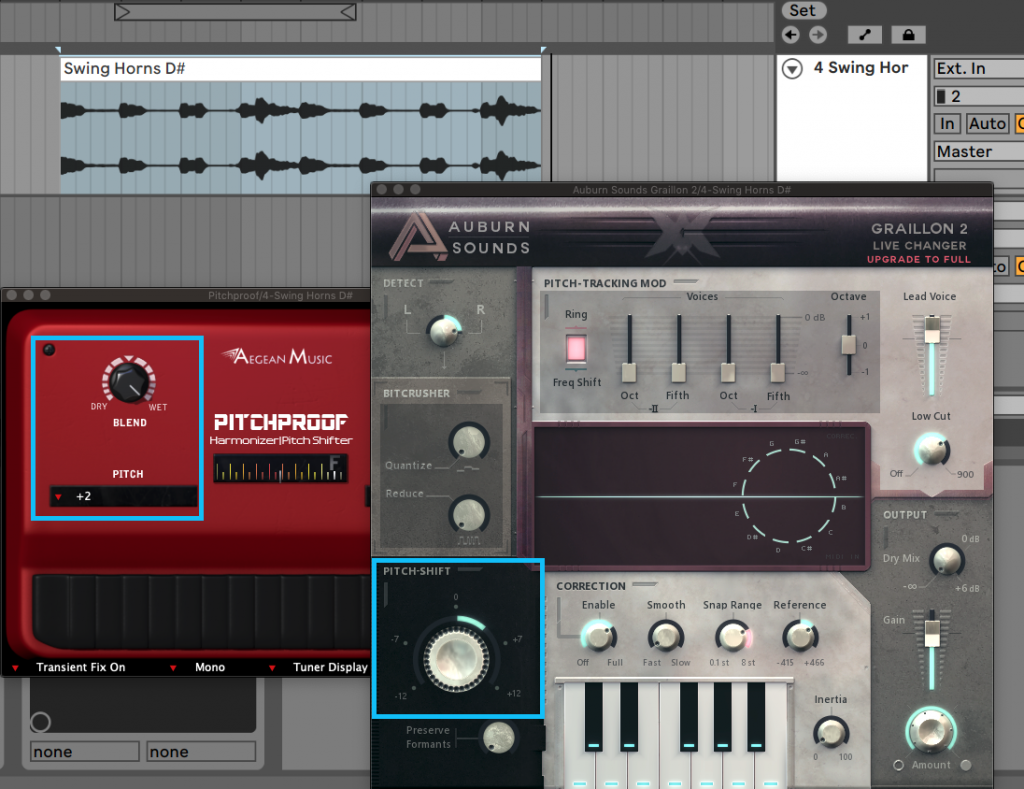1024x789 pixels.
Task: Open the Ext. In input chooser
Action: pos(978,68)
